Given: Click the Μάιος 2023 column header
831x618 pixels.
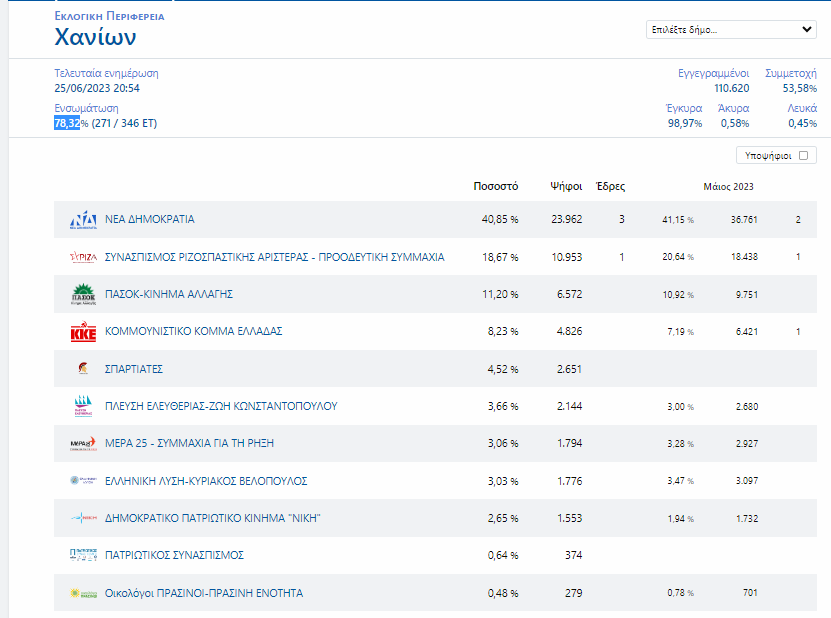Looking at the screenshot, I should coord(728,187).
